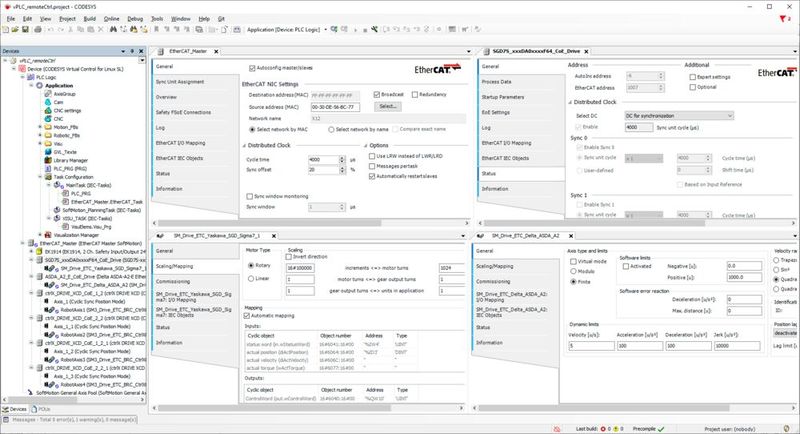This screenshot has width=800, height=434.
Task: Click the Devices tree horizontal scrollbar
Action: click(x=74, y=400)
